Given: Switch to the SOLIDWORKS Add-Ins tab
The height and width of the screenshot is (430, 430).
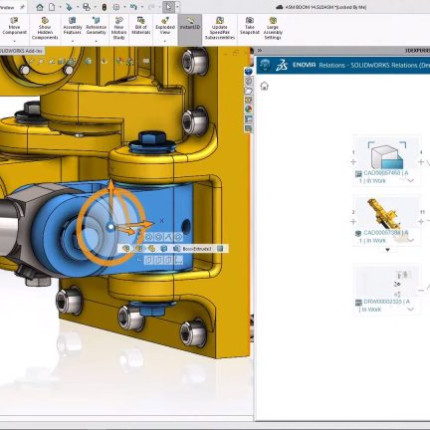Looking at the screenshot, I should (21, 51).
